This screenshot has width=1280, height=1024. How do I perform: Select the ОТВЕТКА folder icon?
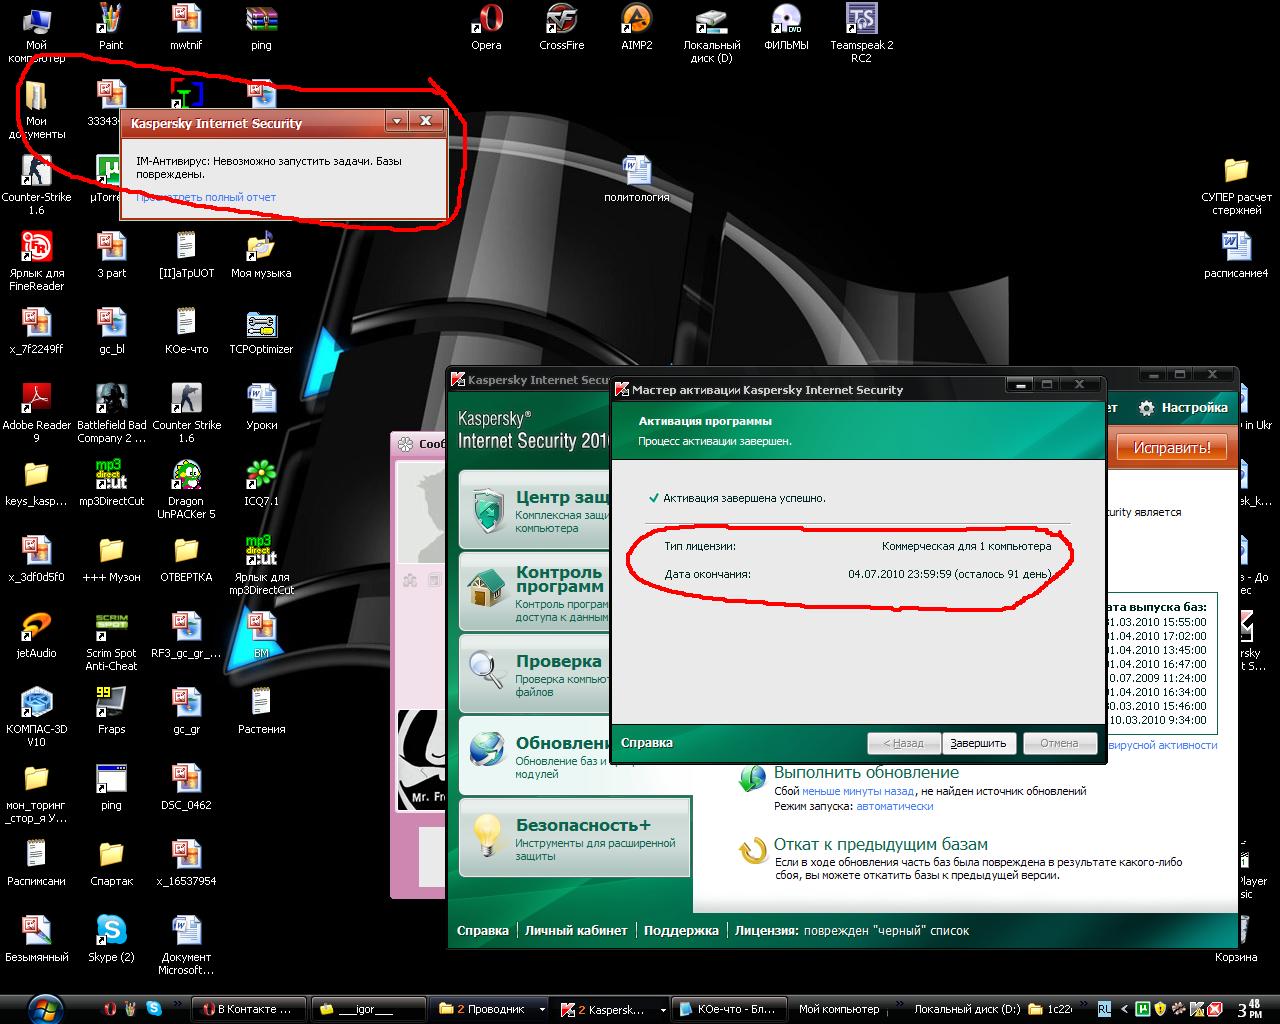pos(186,559)
